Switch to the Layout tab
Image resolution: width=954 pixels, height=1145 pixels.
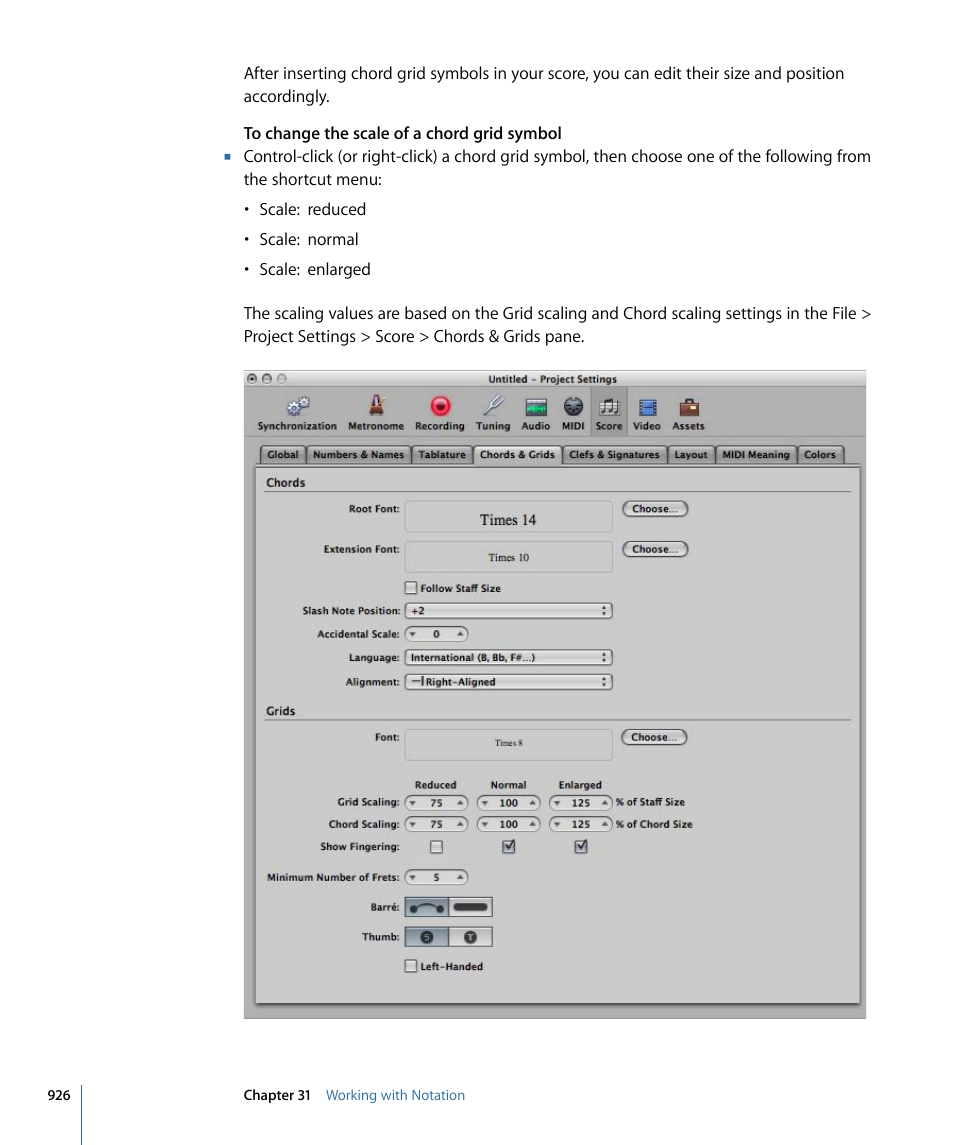click(x=690, y=454)
